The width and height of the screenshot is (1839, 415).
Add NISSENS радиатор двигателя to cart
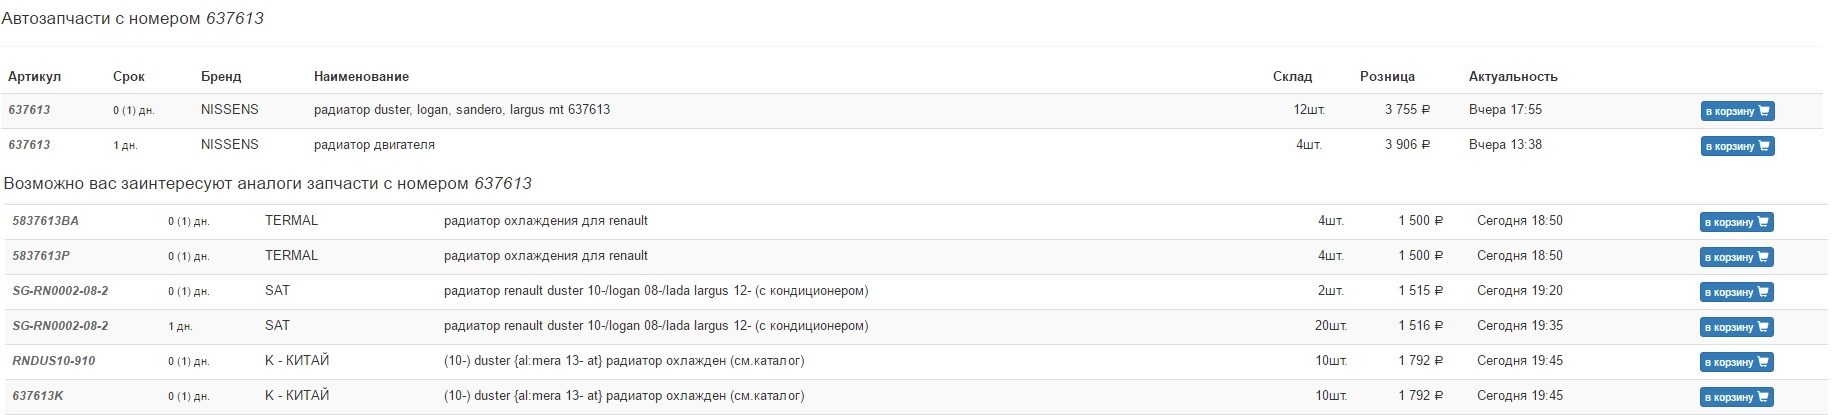coord(1737,146)
